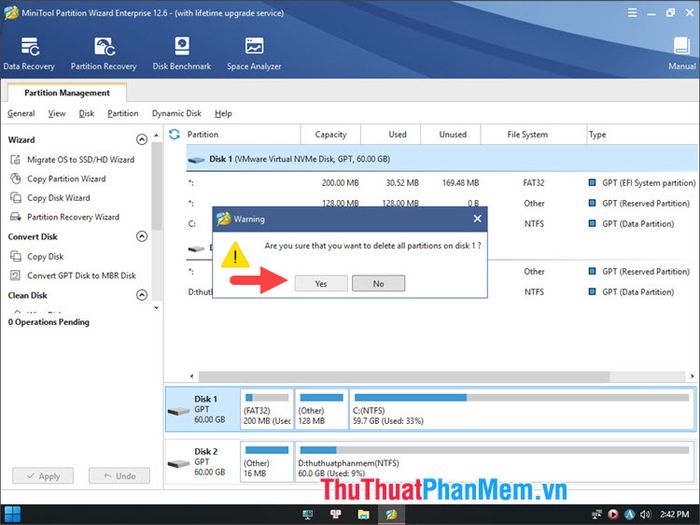Sort by the Type column header
This screenshot has height=525, width=700.
point(643,134)
